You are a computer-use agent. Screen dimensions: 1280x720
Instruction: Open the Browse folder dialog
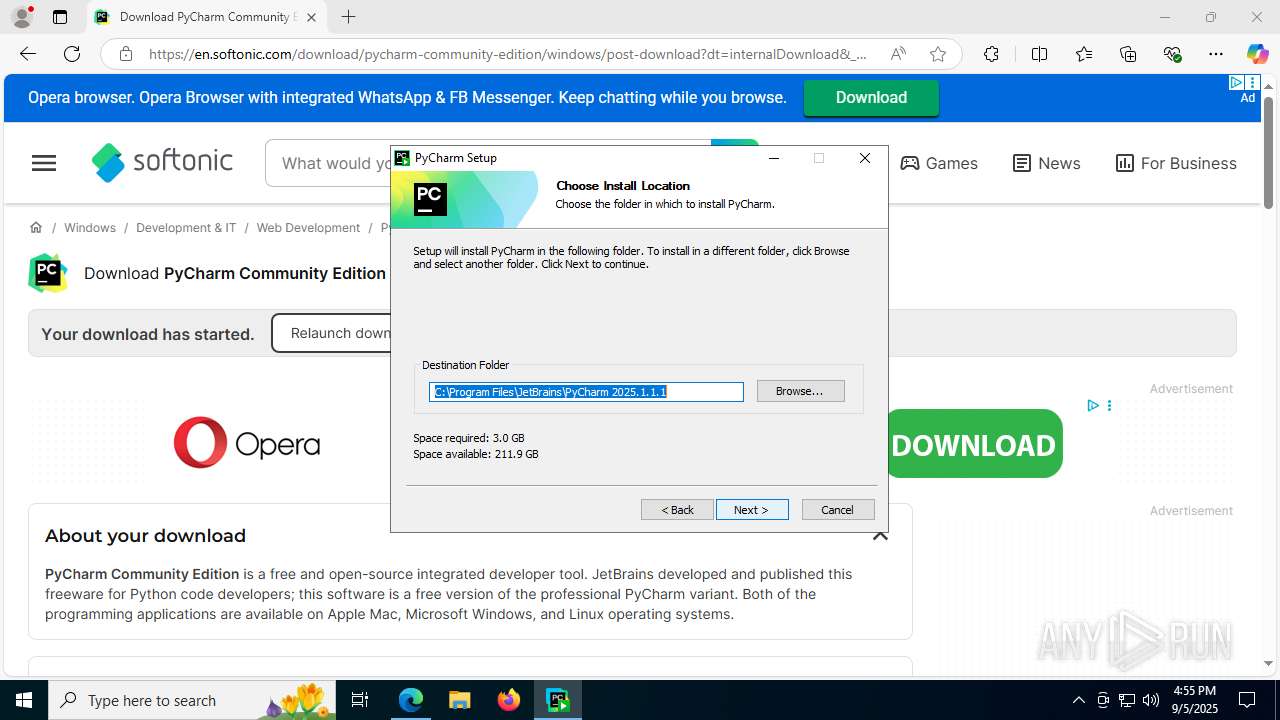[800, 391]
